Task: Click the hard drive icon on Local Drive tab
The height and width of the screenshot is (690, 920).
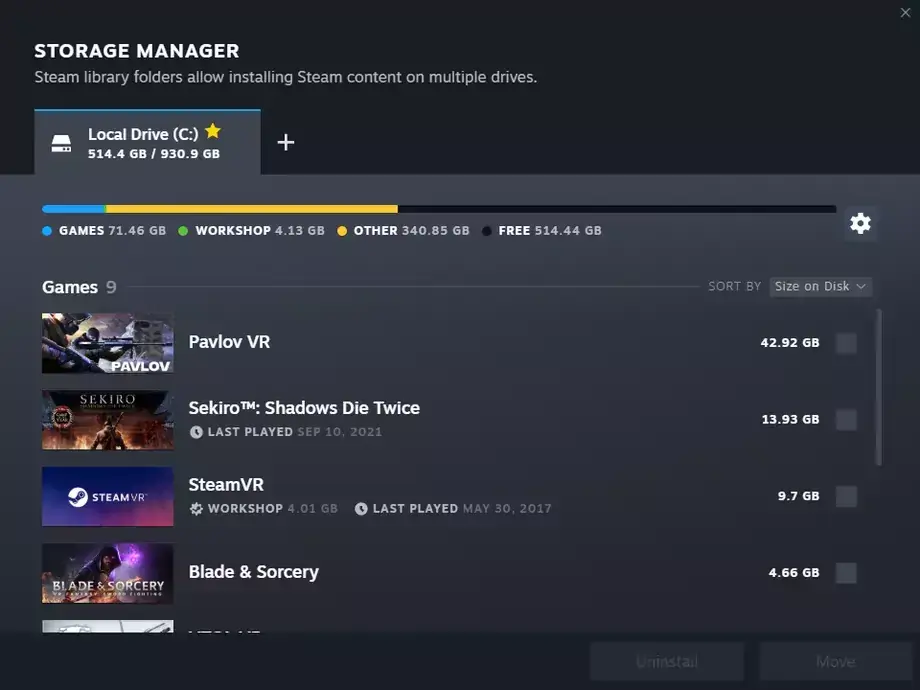Action: (x=61, y=142)
